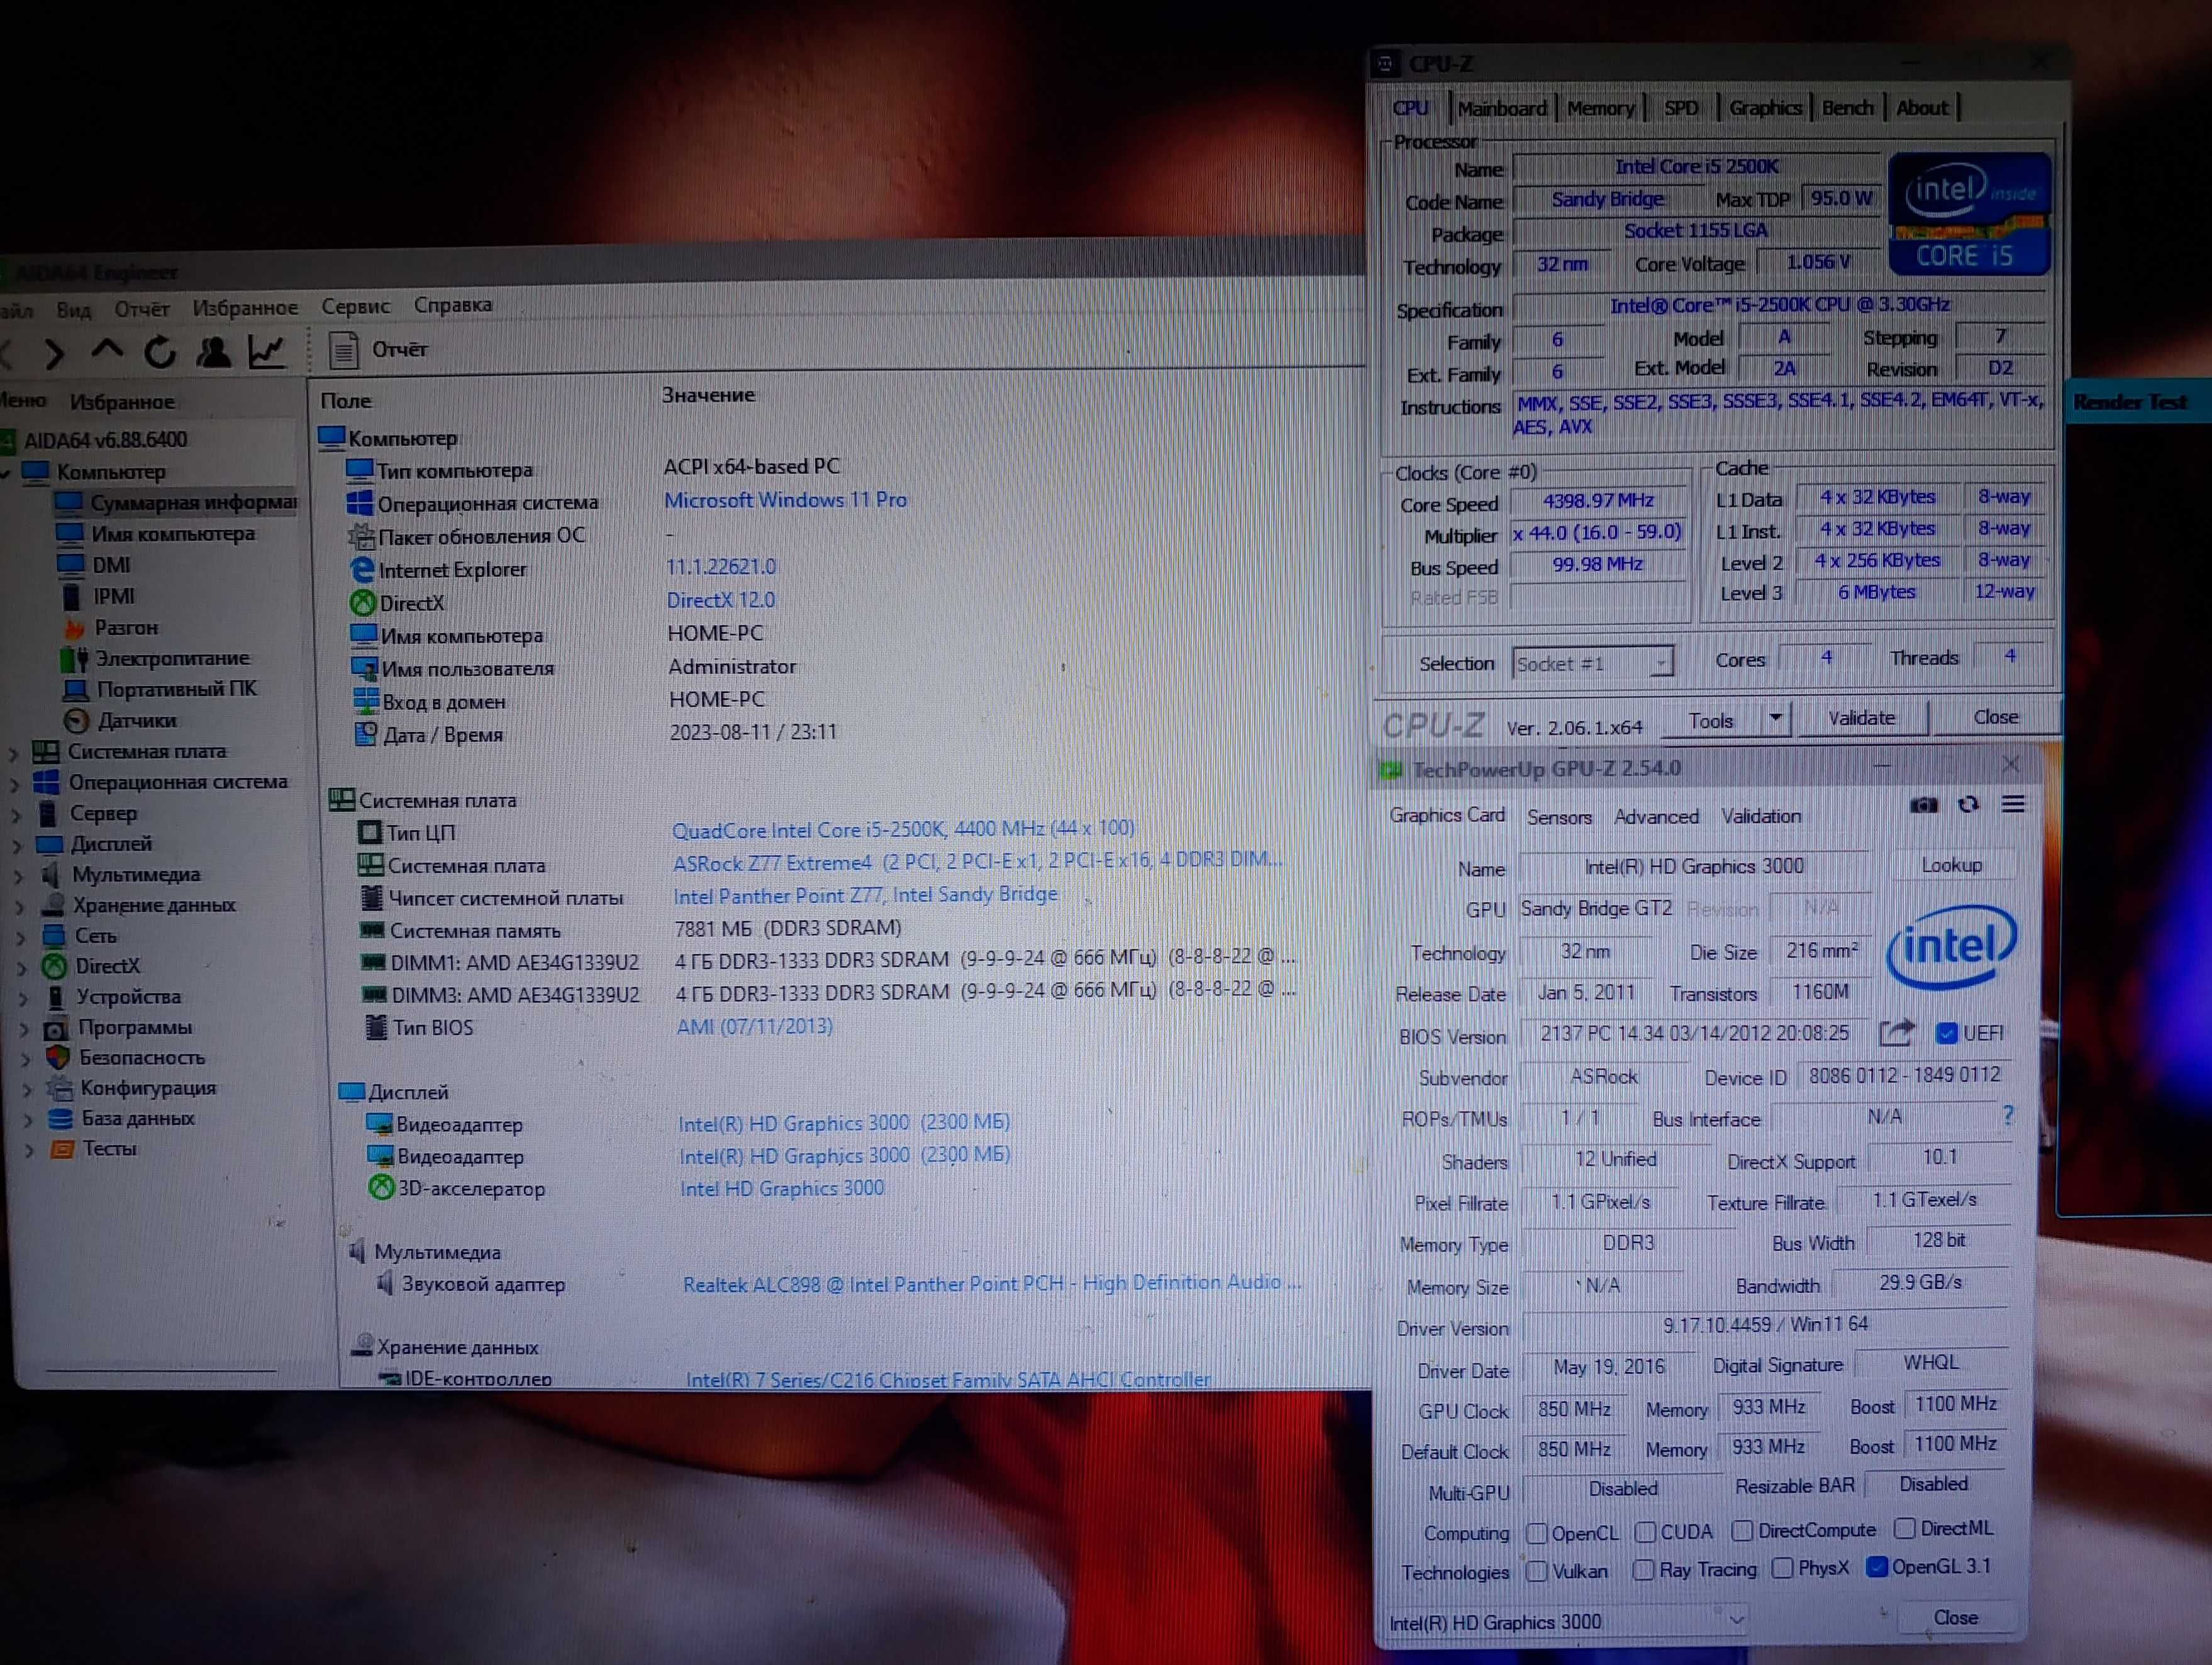This screenshot has height=1665, width=2212.
Task: Switch to GPU-Z Advanced tab
Action: (1656, 816)
